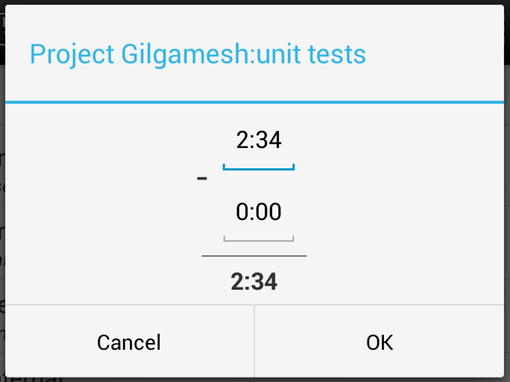510x382 pixels.
Task: Click the Project Gilgamesh:unit tests title
Action: 198,54
